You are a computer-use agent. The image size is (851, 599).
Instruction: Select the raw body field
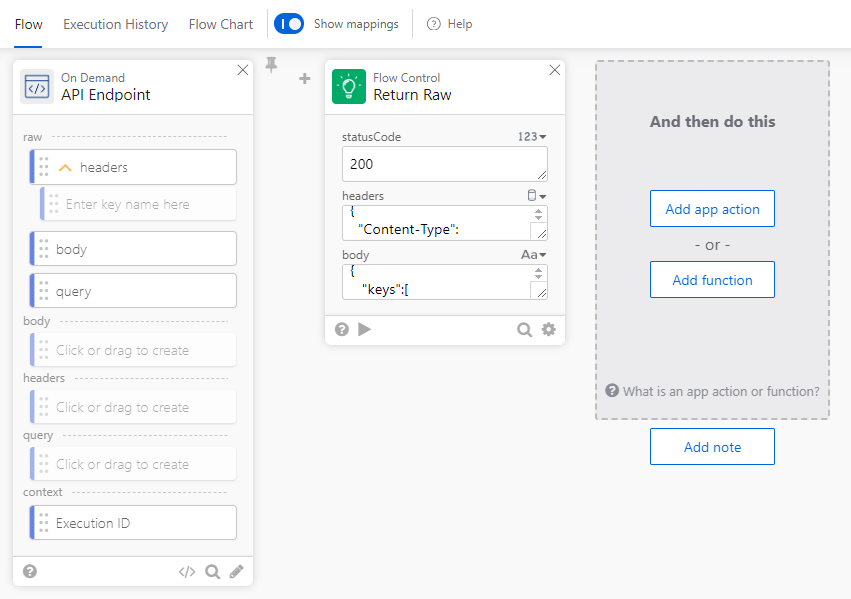coord(134,249)
